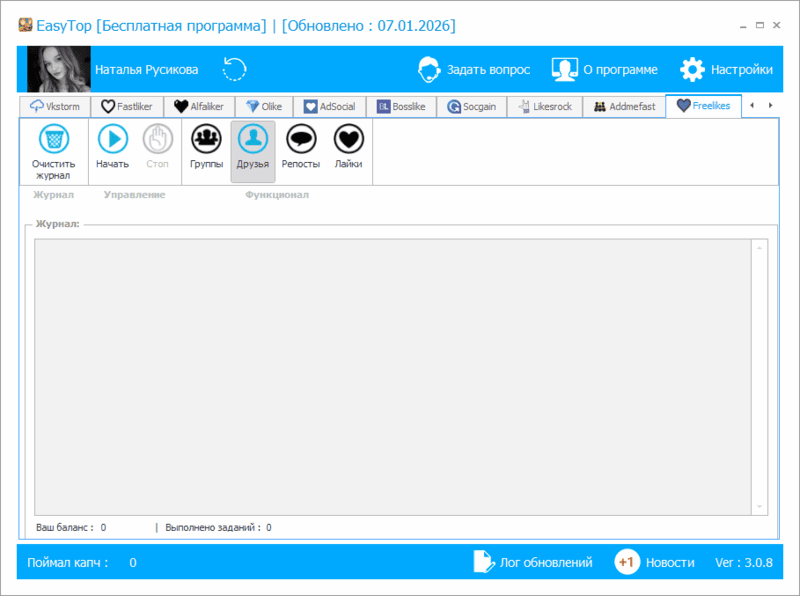Open the О программе info
Viewport: 800px width, 596px height.
[604, 70]
